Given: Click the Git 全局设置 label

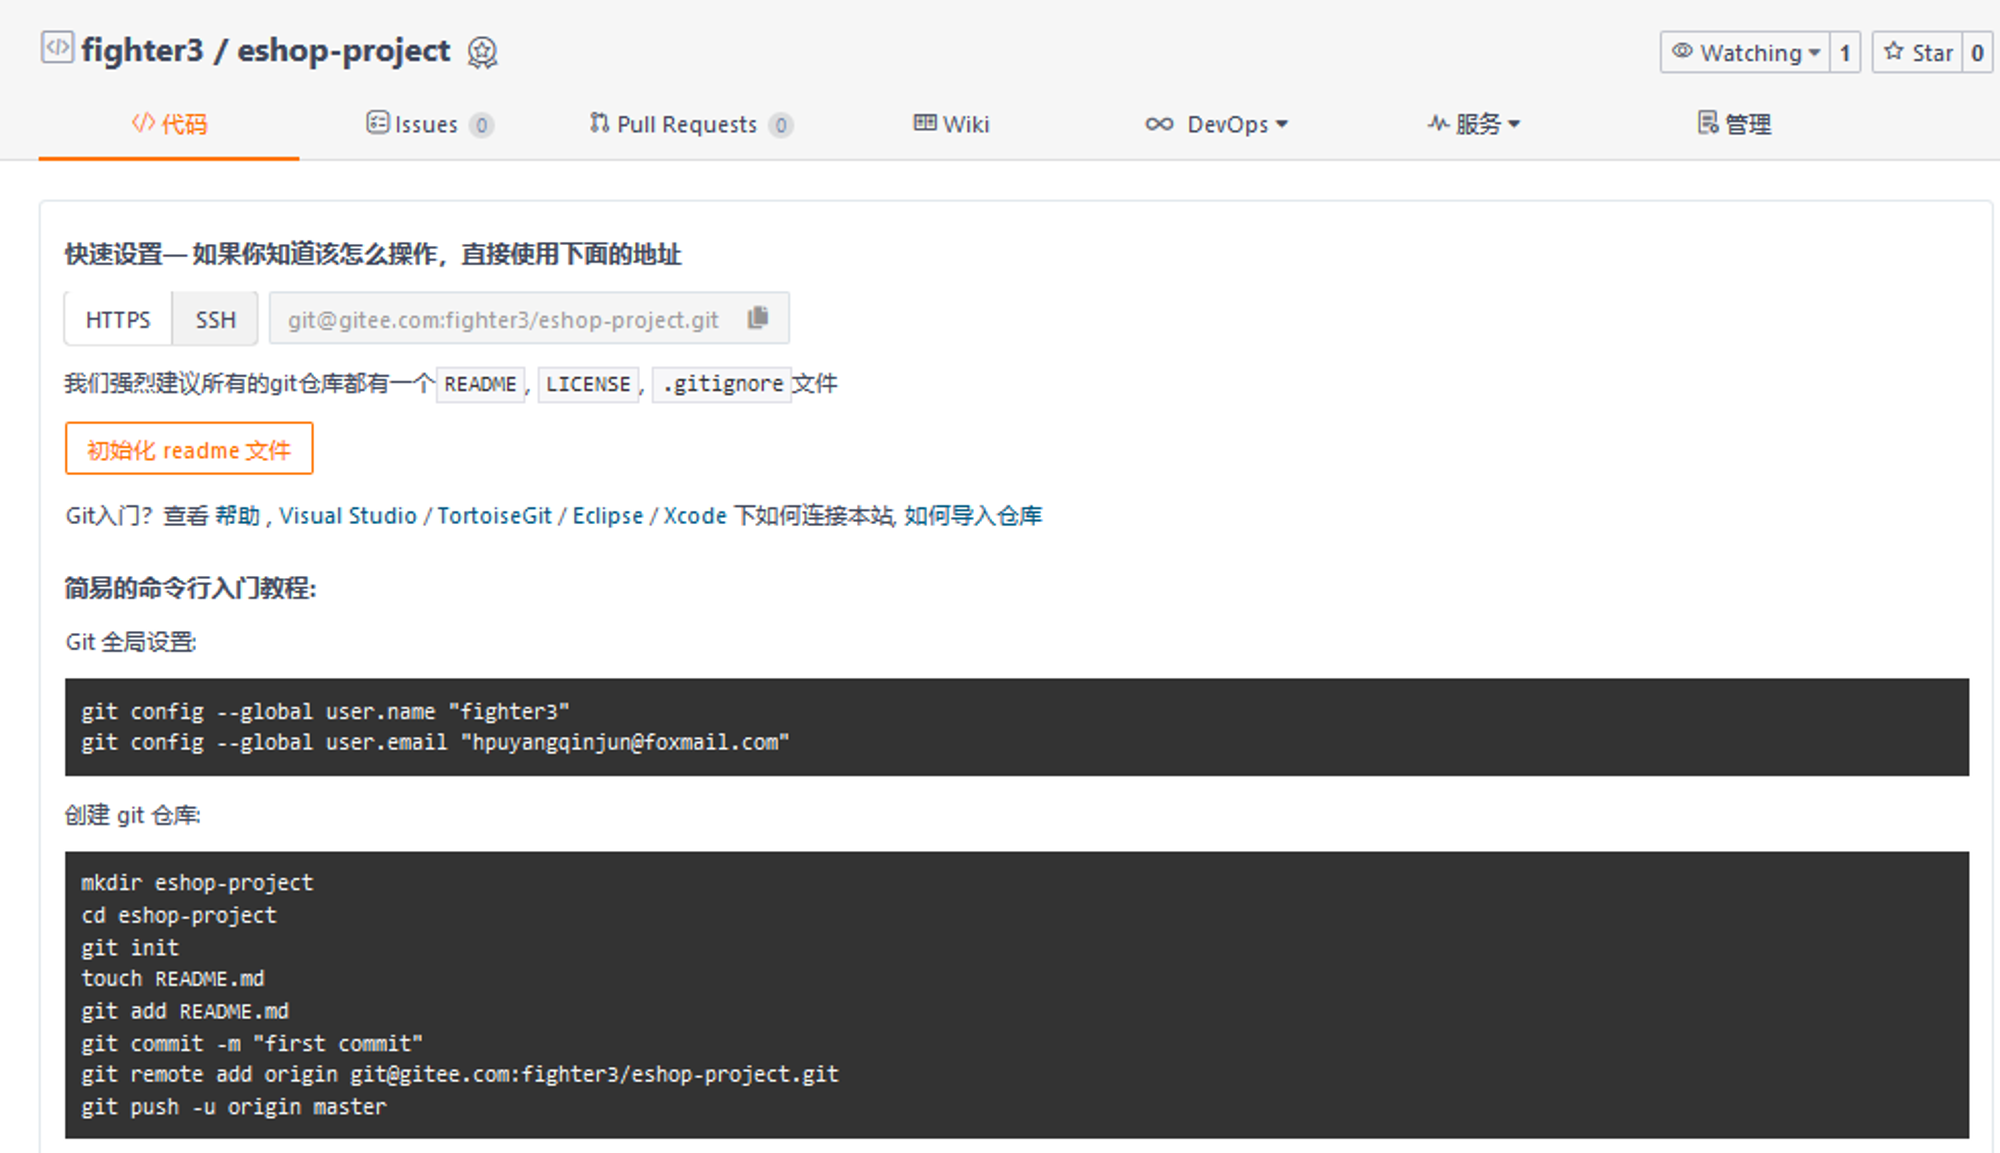Looking at the screenshot, I should click(131, 642).
